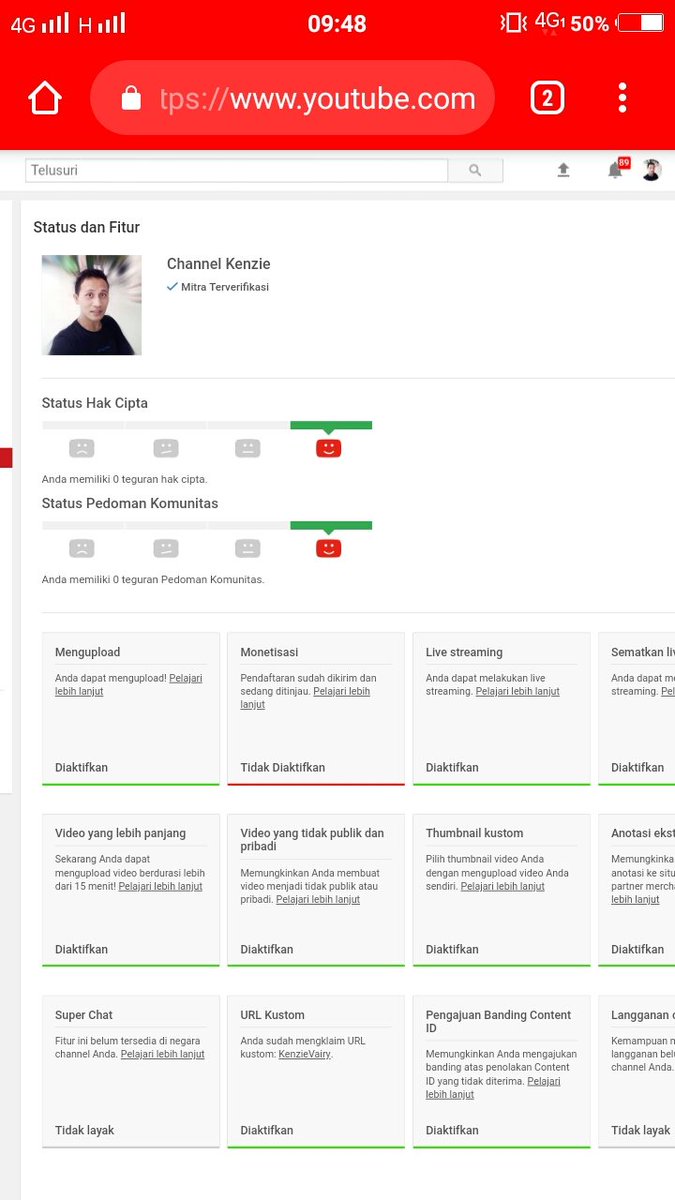Click first sad face under Status Pedoman Komunitas
Image resolution: width=675 pixels, height=1200 pixels.
point(82,549)
